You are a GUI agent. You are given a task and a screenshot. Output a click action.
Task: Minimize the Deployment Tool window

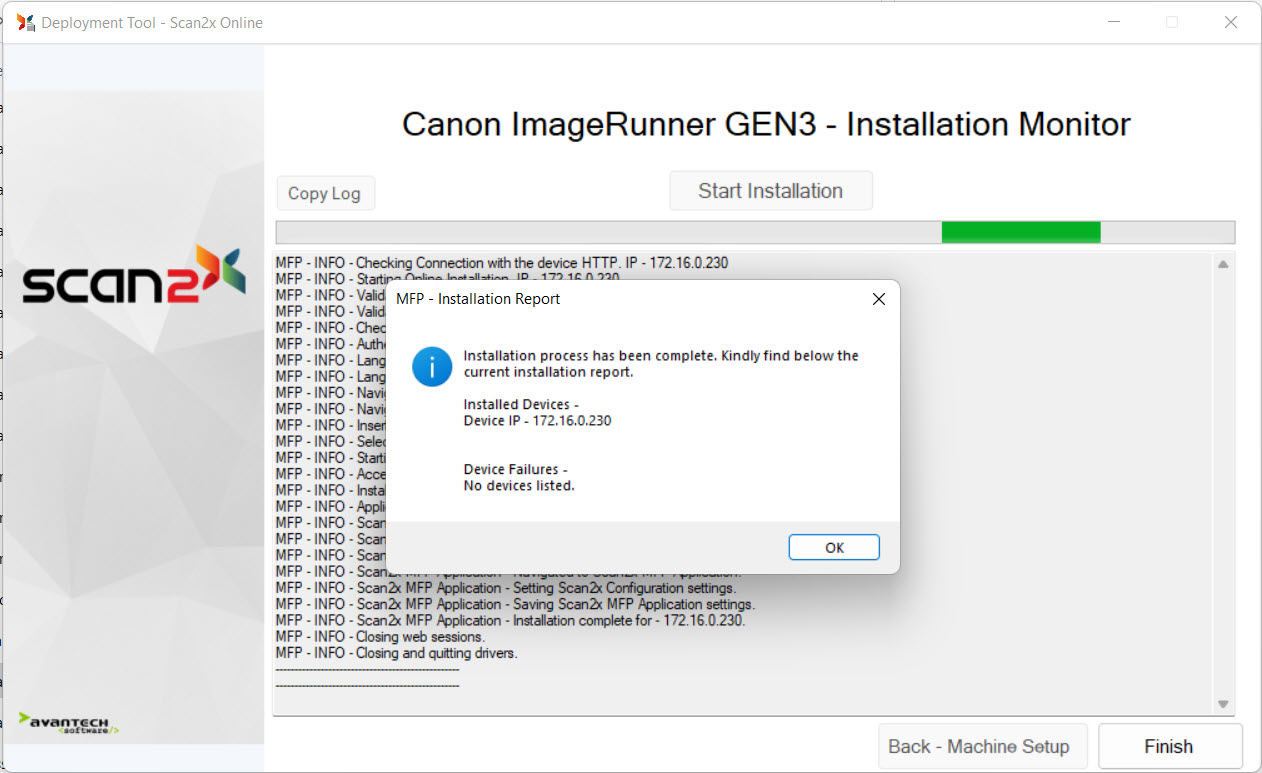pyautogui.click(x=1114, y=22)
